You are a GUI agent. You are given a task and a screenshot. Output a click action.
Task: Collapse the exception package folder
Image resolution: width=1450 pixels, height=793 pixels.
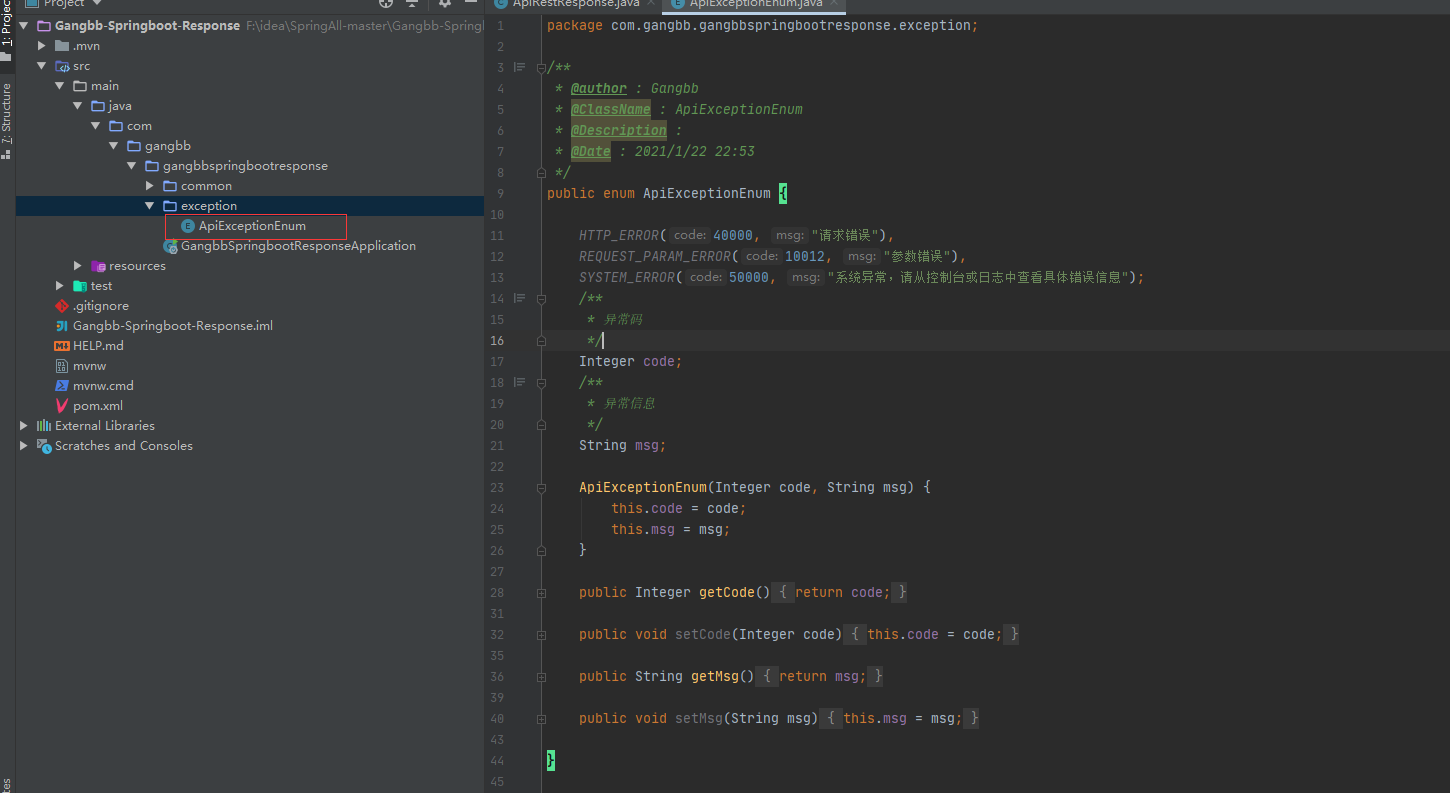click(150, 206)
